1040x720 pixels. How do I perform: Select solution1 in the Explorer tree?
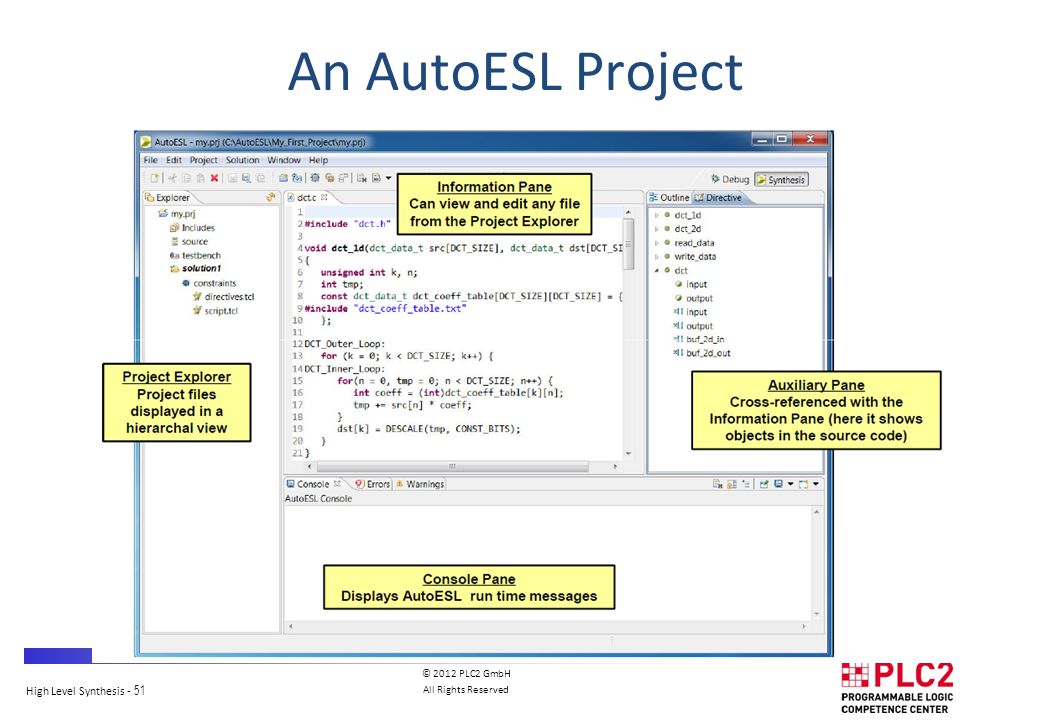196,269
